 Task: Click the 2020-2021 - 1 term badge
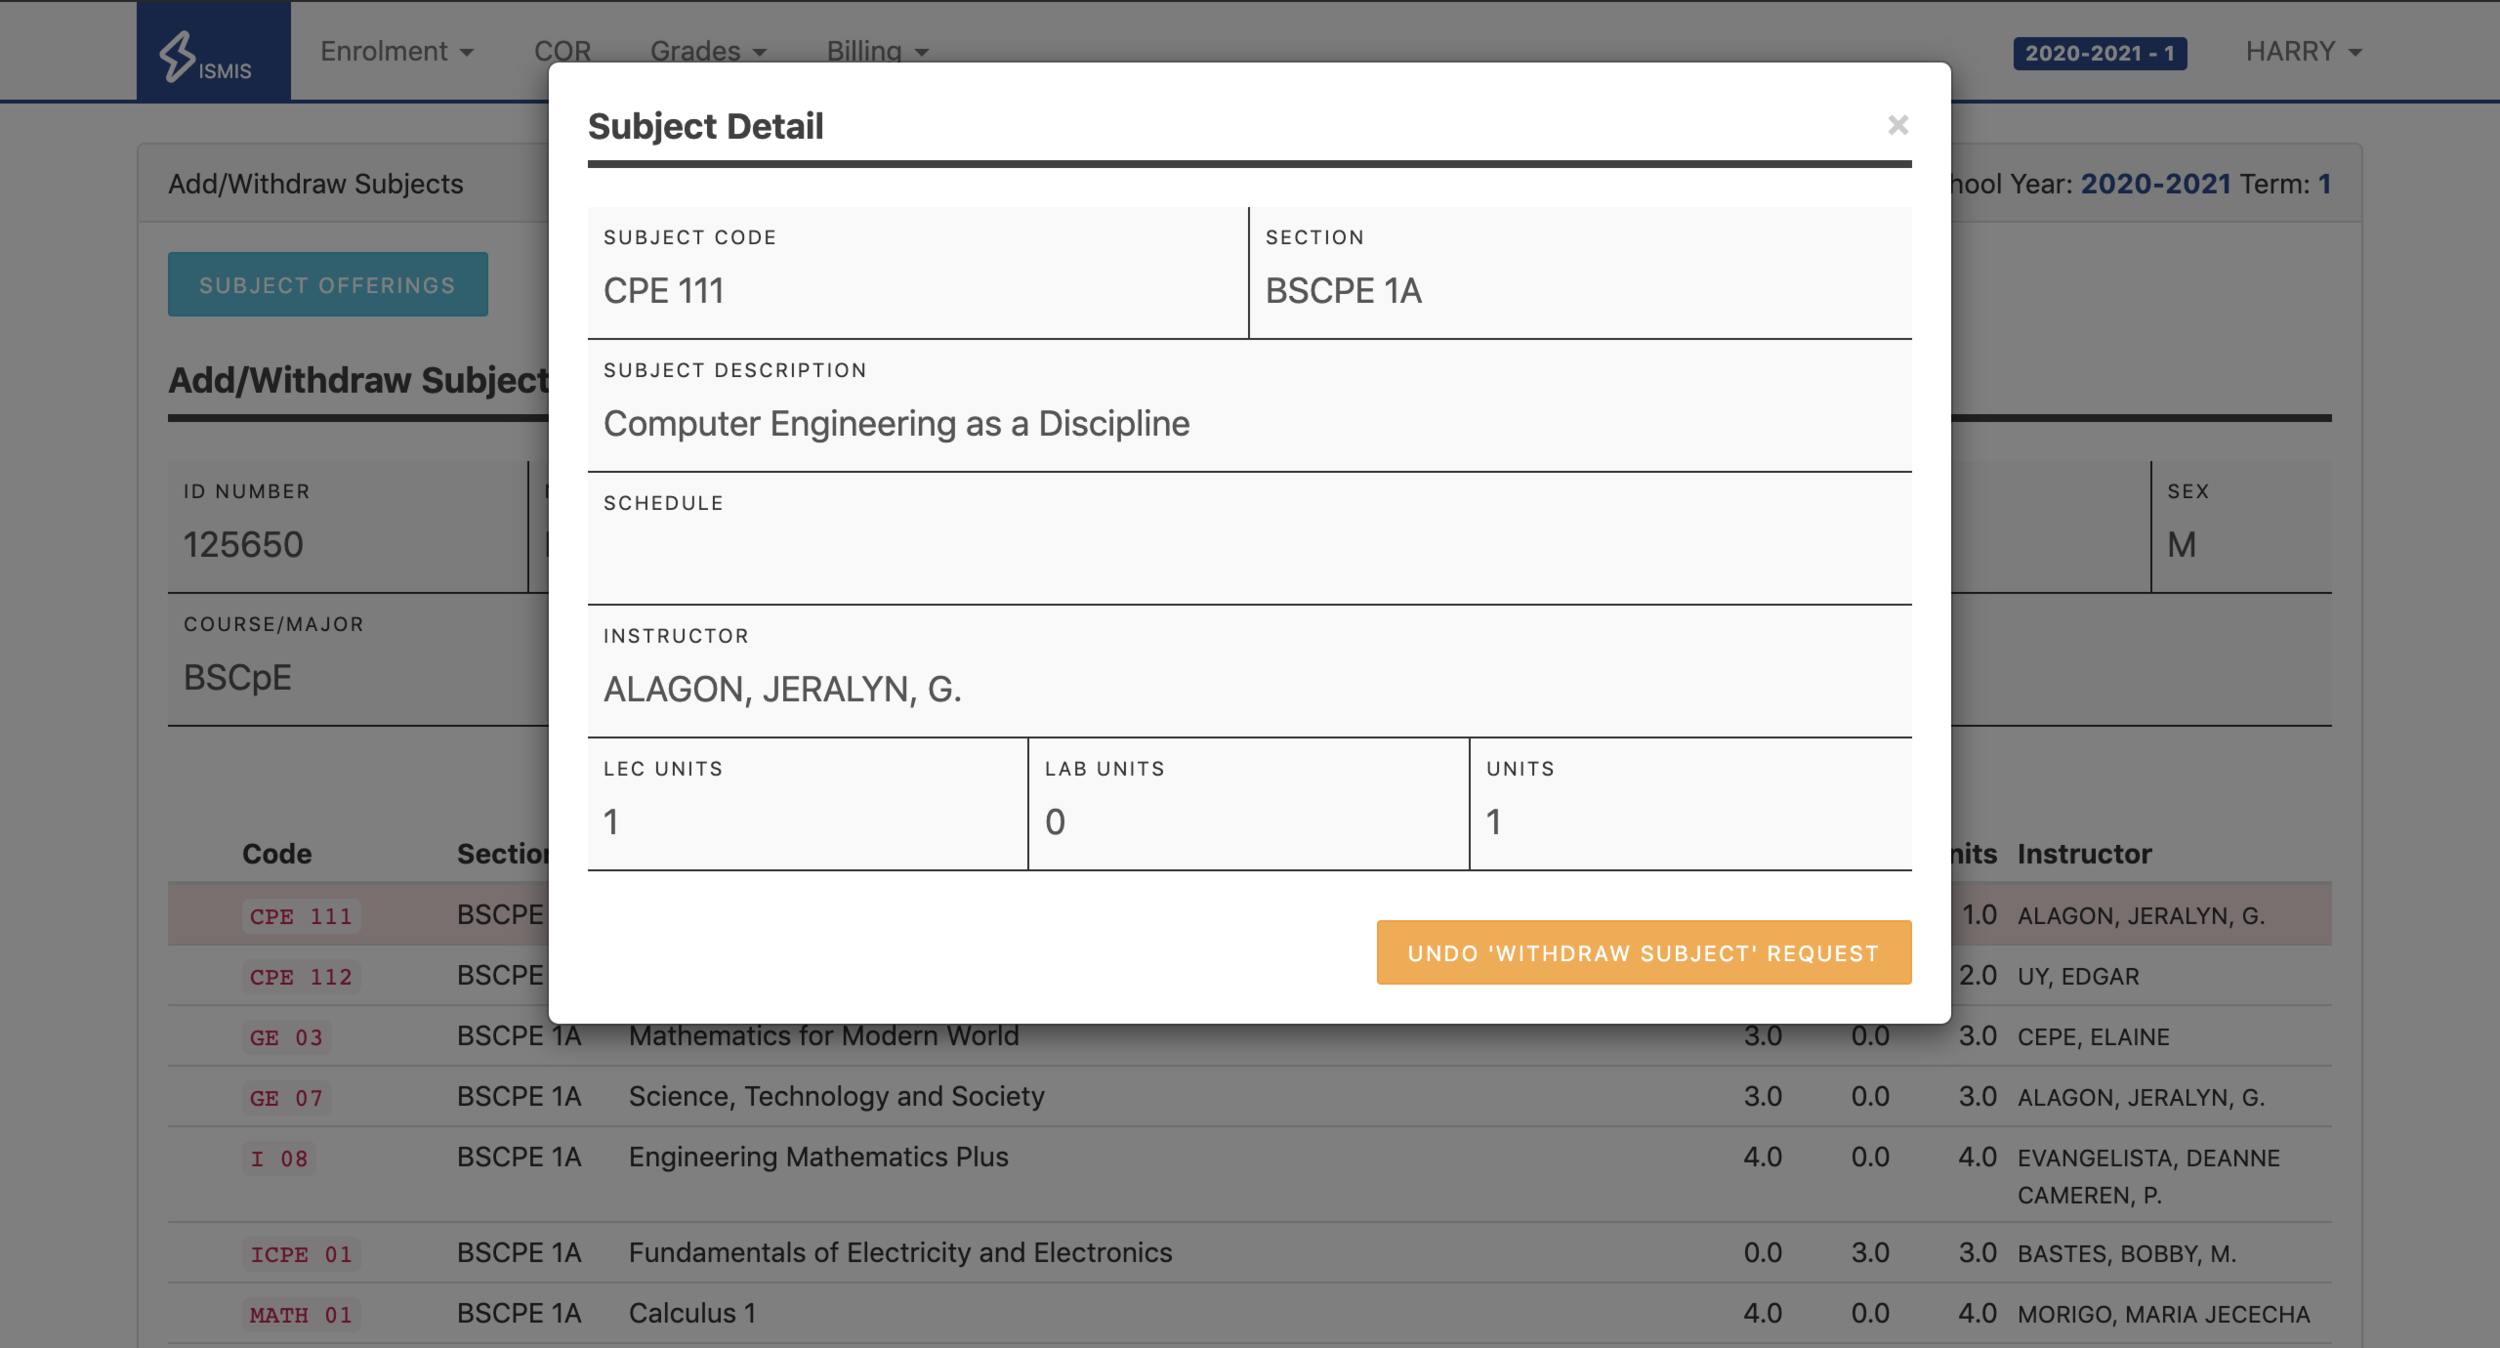click(x=2099, y=53)
